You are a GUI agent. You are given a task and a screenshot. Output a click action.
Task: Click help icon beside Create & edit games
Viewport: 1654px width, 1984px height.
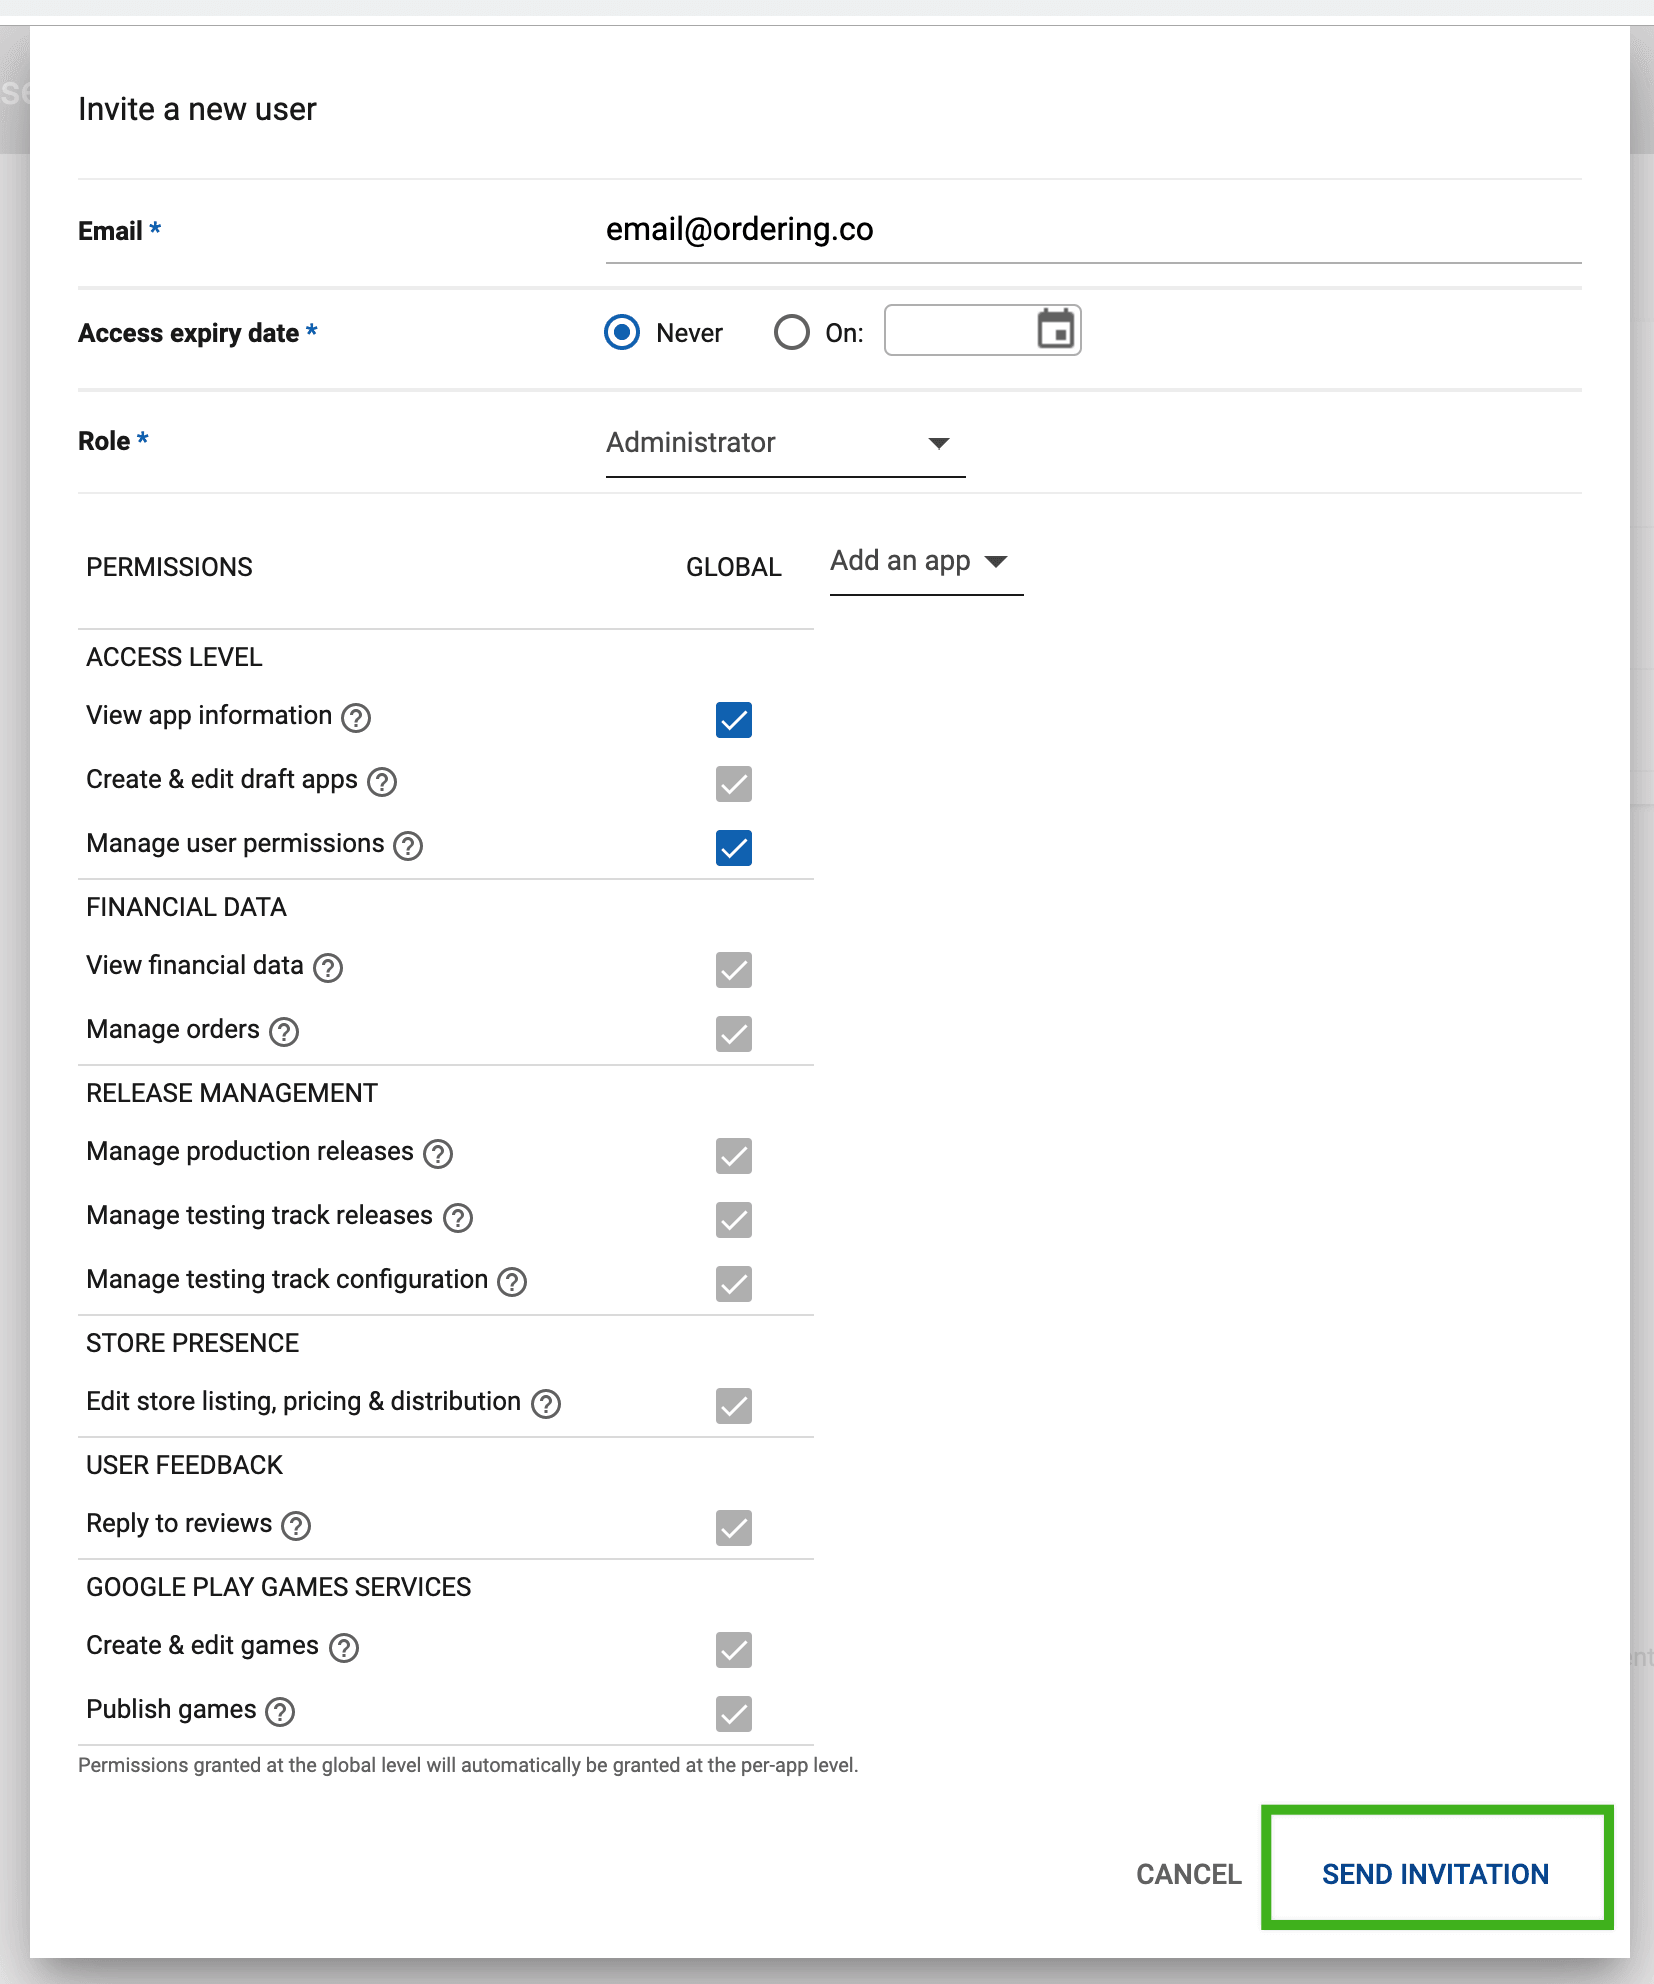(x=344, y=1648)
